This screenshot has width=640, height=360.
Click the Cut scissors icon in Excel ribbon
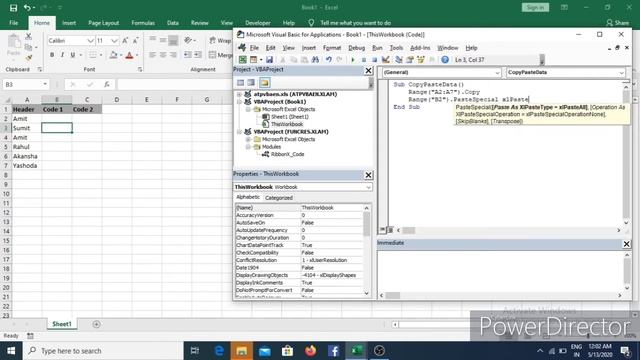pos(29,37)
